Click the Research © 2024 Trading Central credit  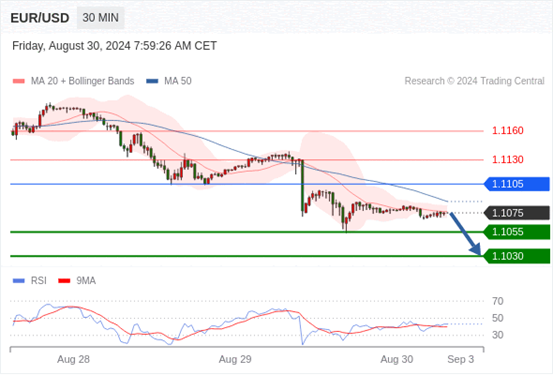click(474, 81)
